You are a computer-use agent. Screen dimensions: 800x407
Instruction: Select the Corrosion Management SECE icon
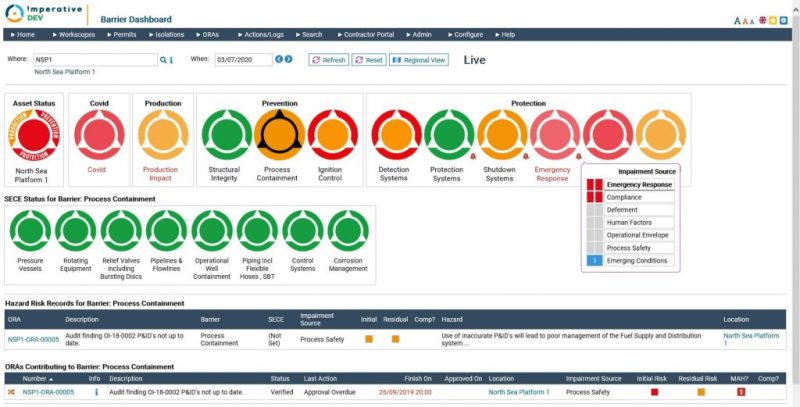[x=348, y=231]
